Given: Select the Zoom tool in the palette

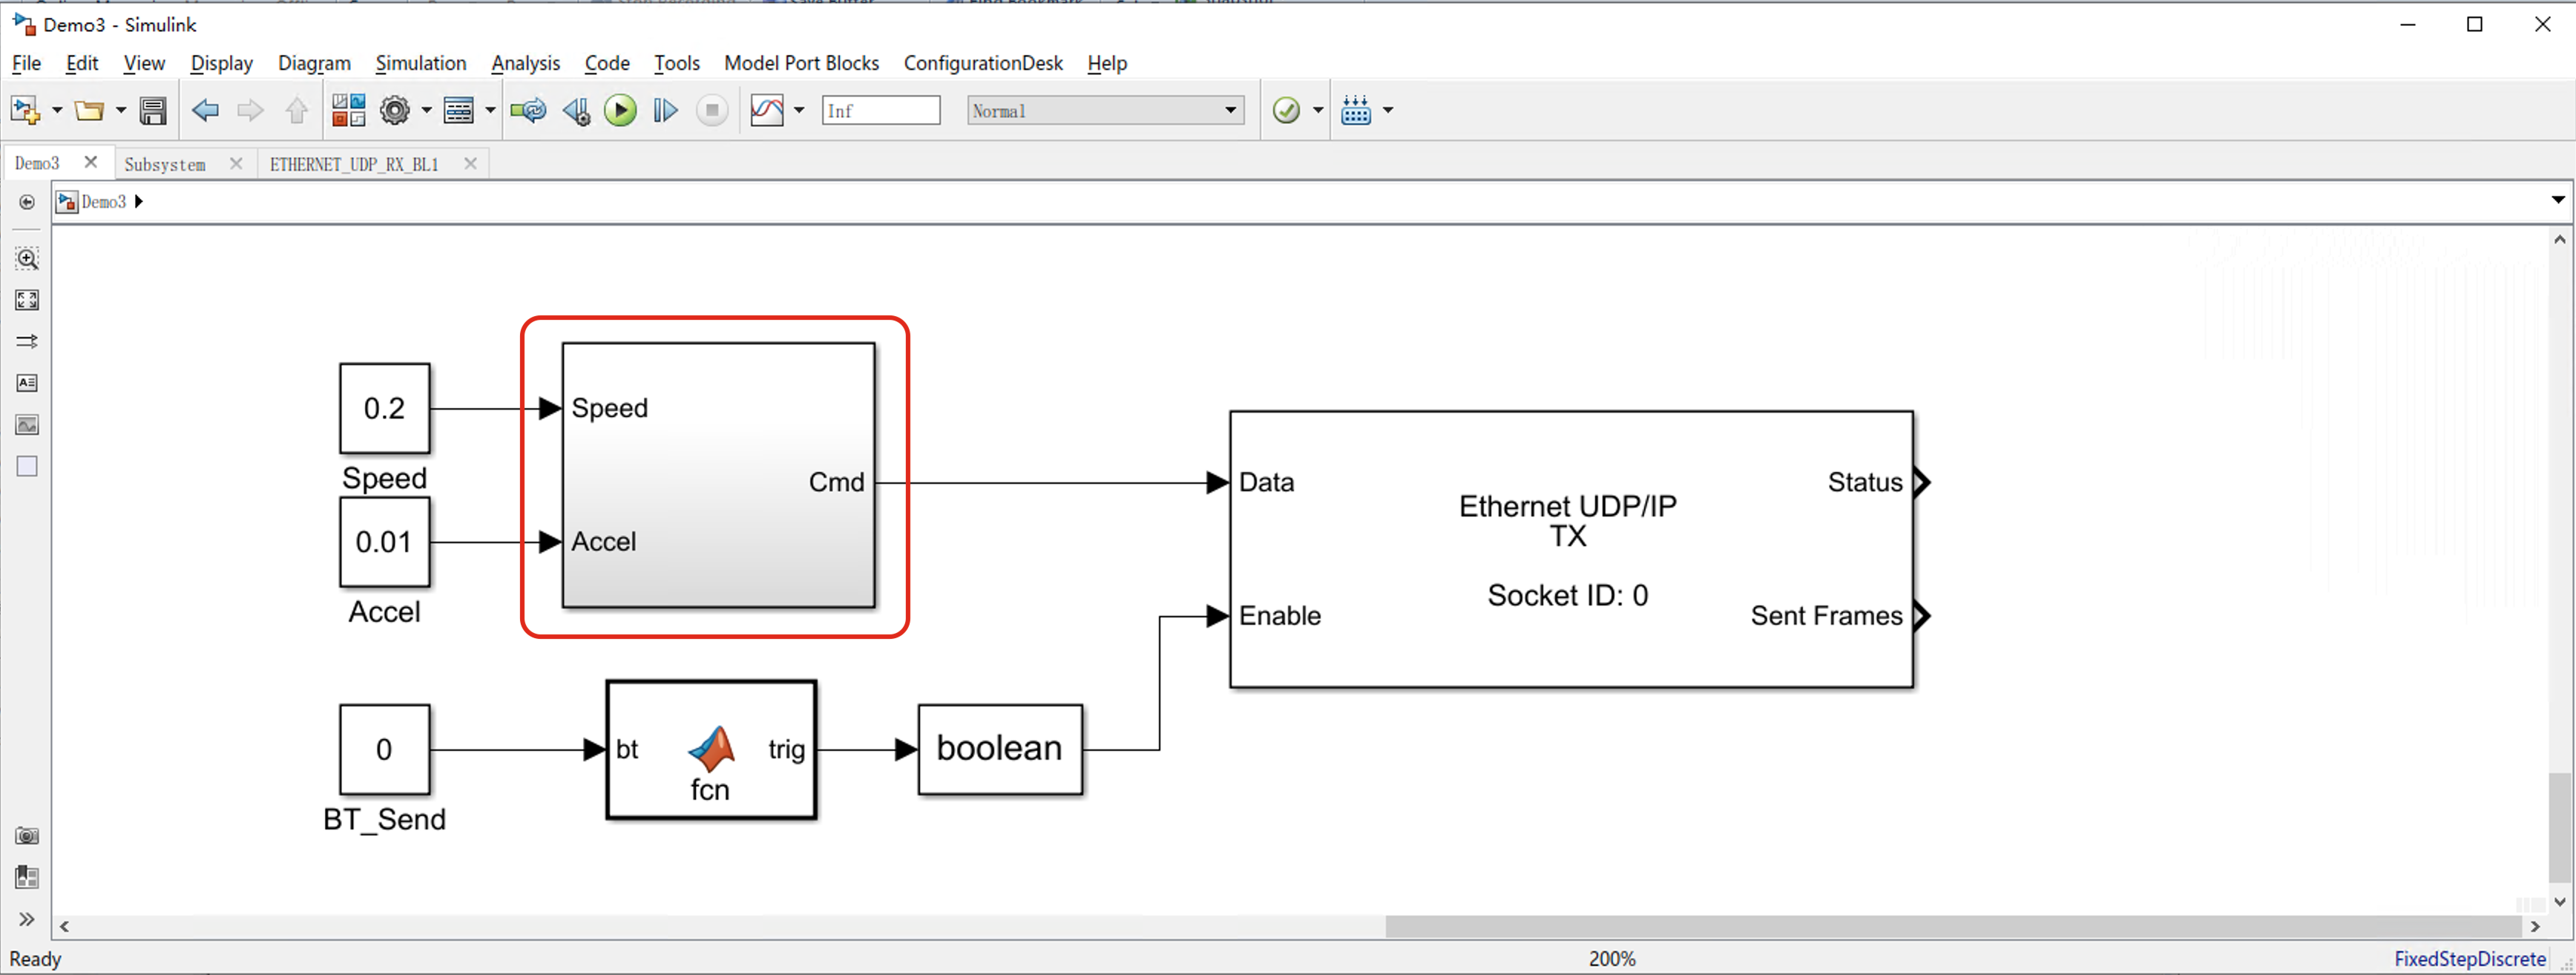Looking at the screenshot, I should click(27, 259).
